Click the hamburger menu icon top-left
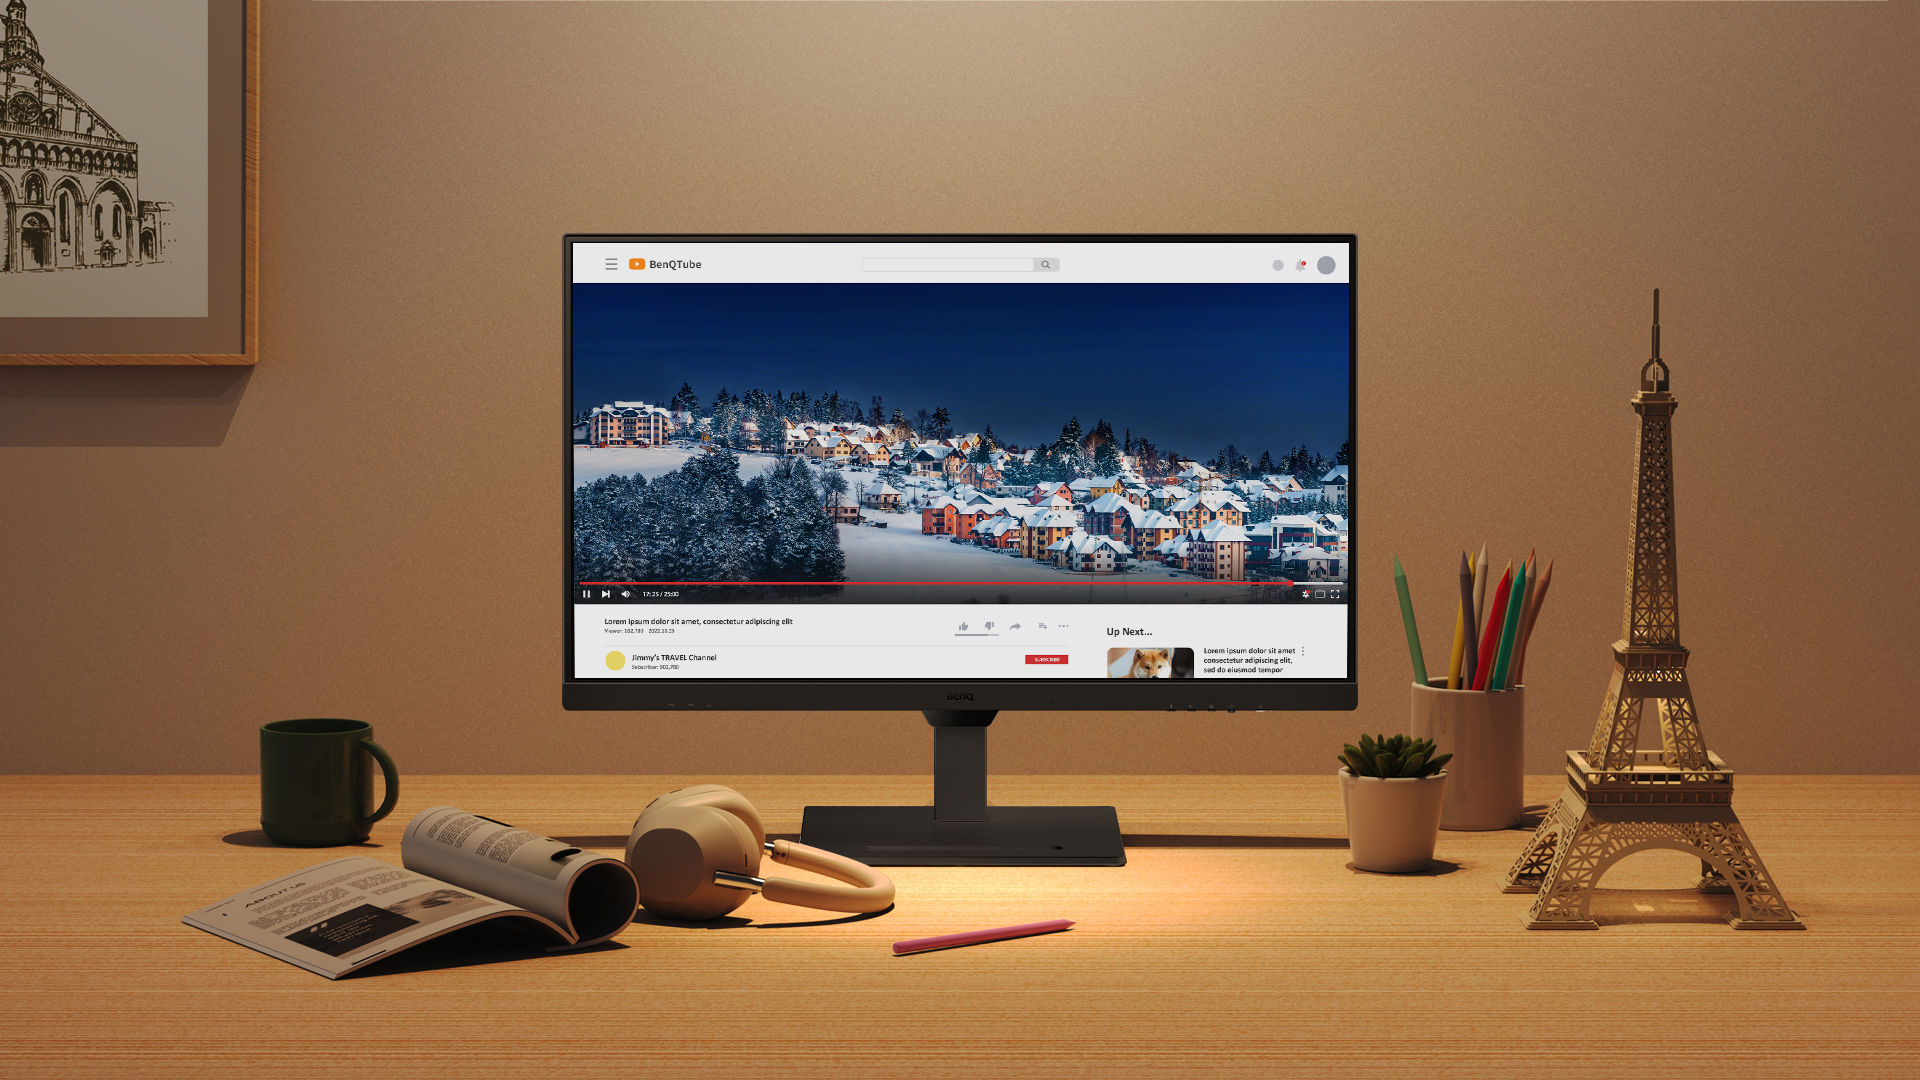This screenshot has height=1080, width=1920. 609,264
